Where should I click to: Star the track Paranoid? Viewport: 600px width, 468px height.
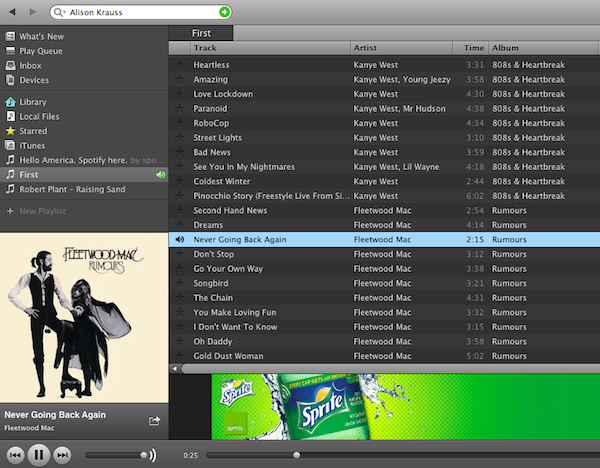click(x=179, y=108)
